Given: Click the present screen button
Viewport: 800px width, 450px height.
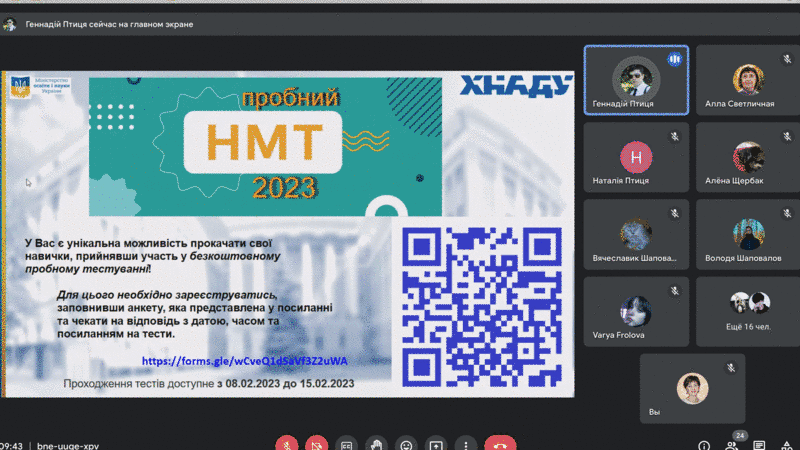Looking at the screenshot, I should point(436,445).
